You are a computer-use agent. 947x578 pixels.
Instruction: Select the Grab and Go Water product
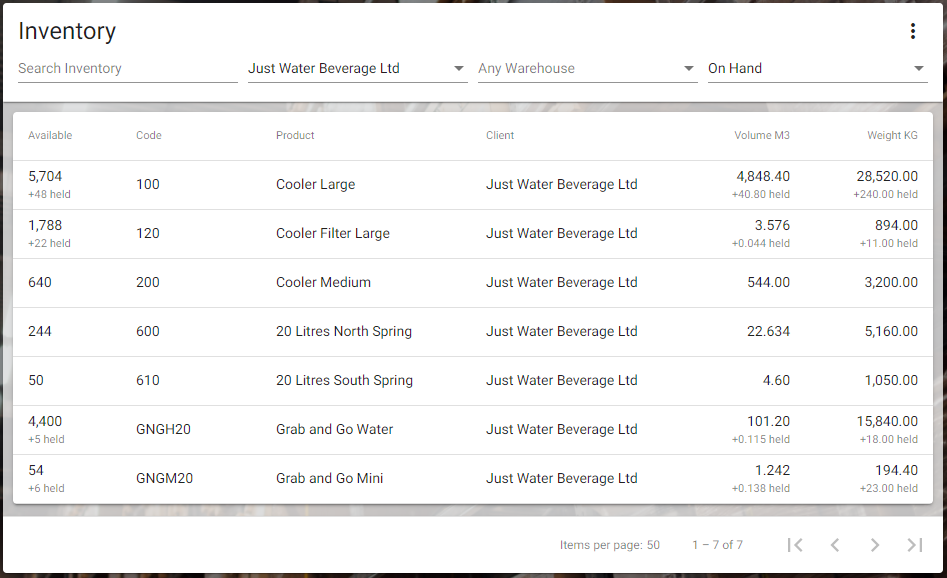pyautogui.click(x=335, y=429)
